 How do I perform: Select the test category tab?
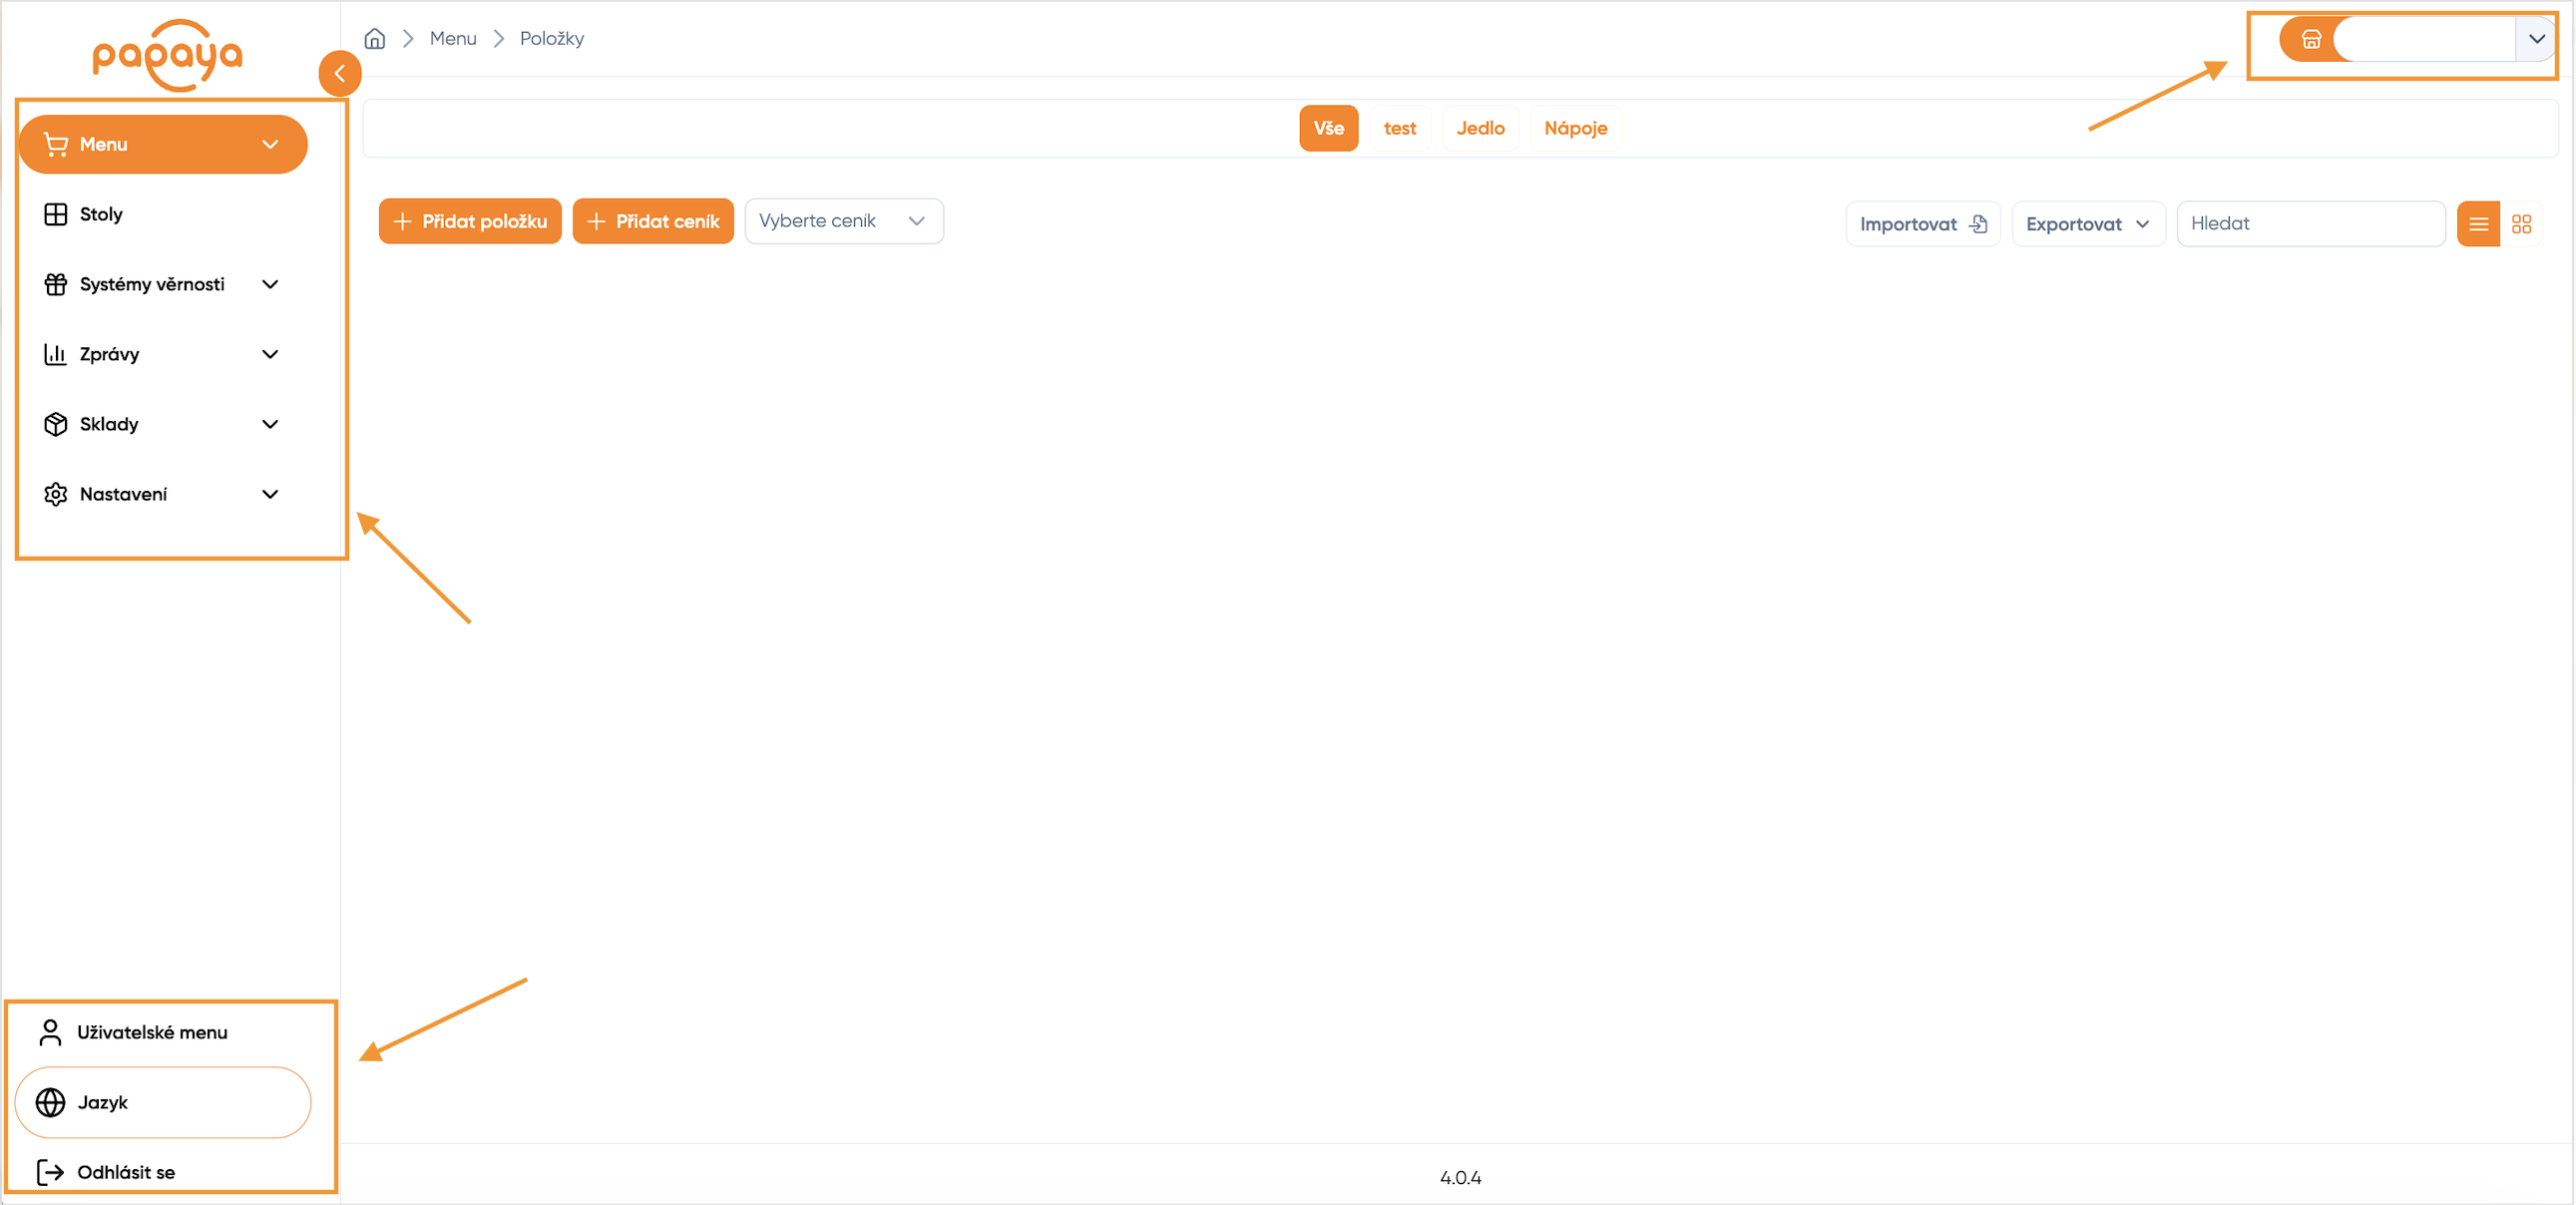(x=1399, y=128)
